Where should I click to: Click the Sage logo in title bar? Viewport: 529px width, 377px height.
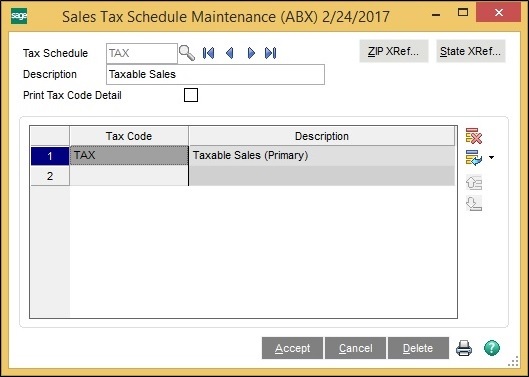19,16
